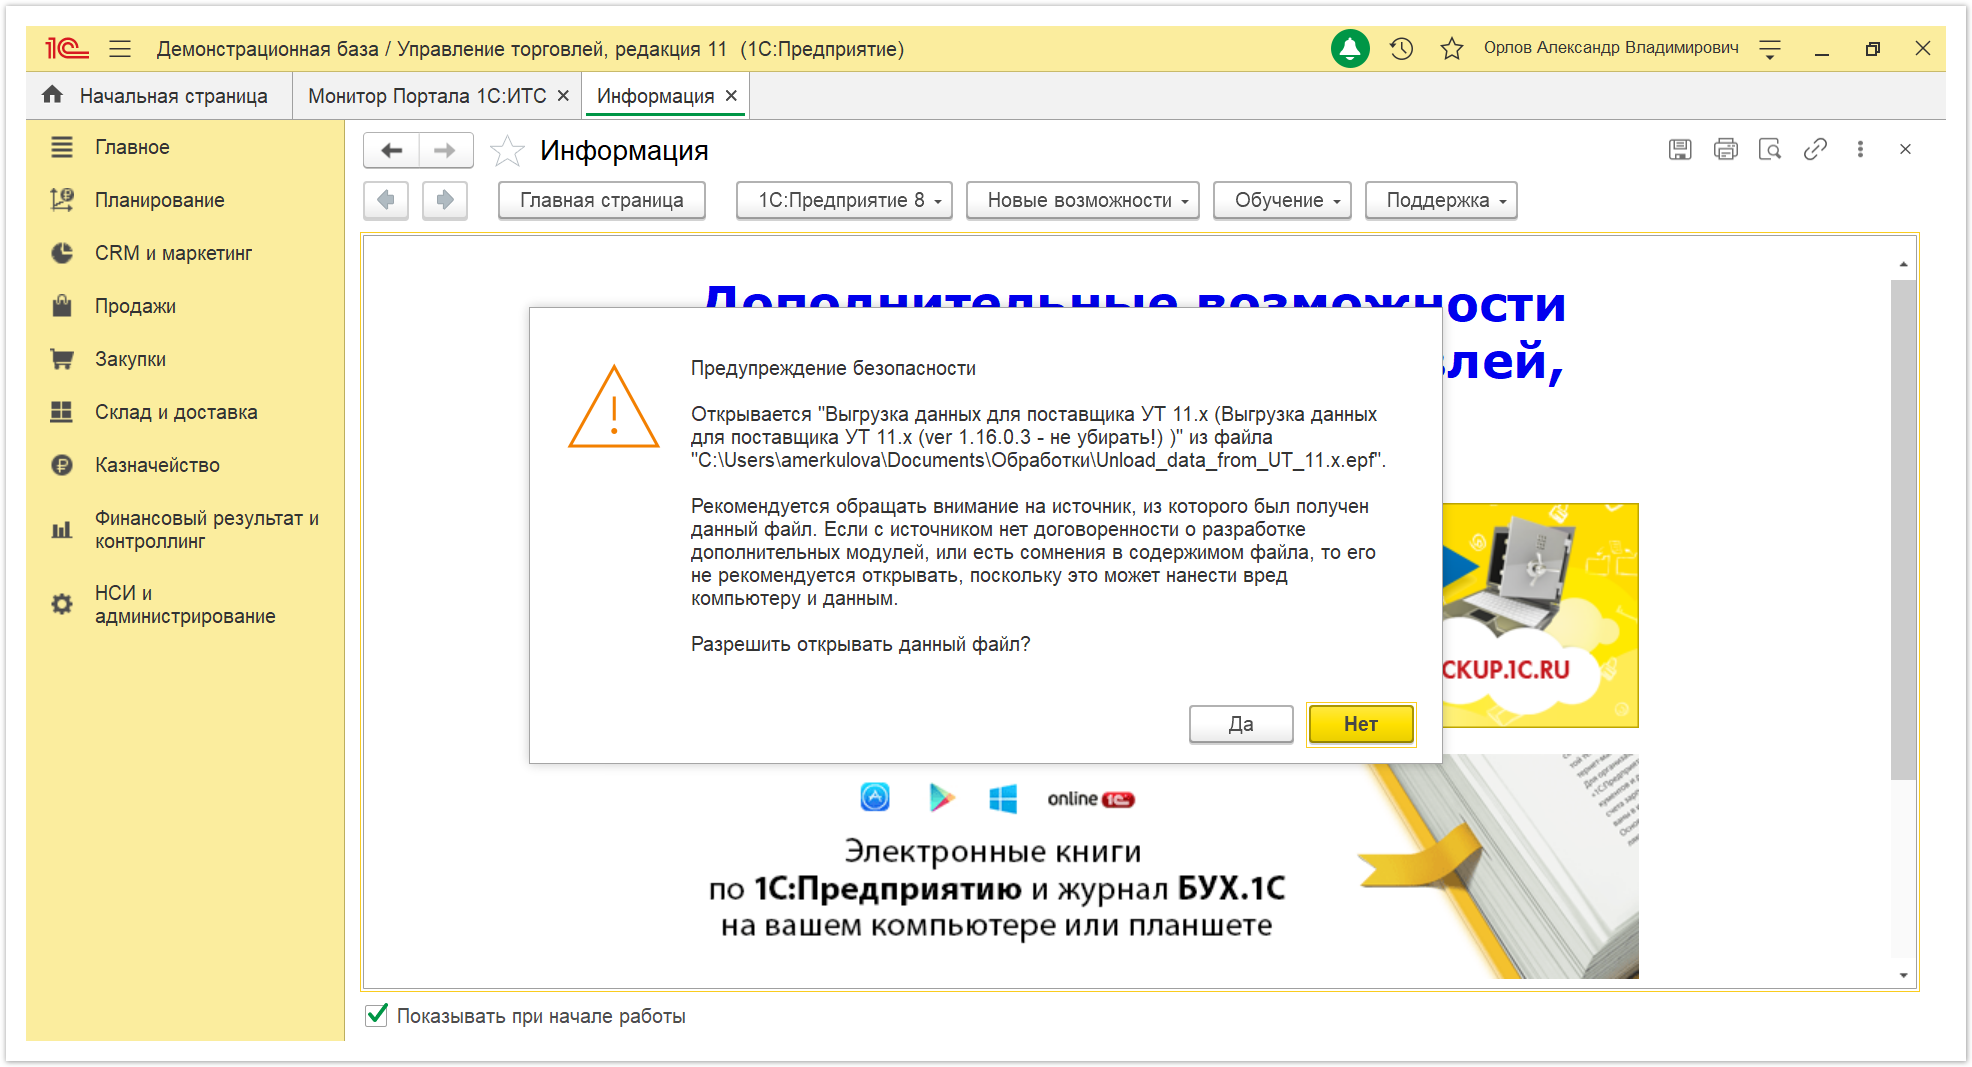1972x1067 pixels.
Task: Open Планирование menu section
Action: 159,200
